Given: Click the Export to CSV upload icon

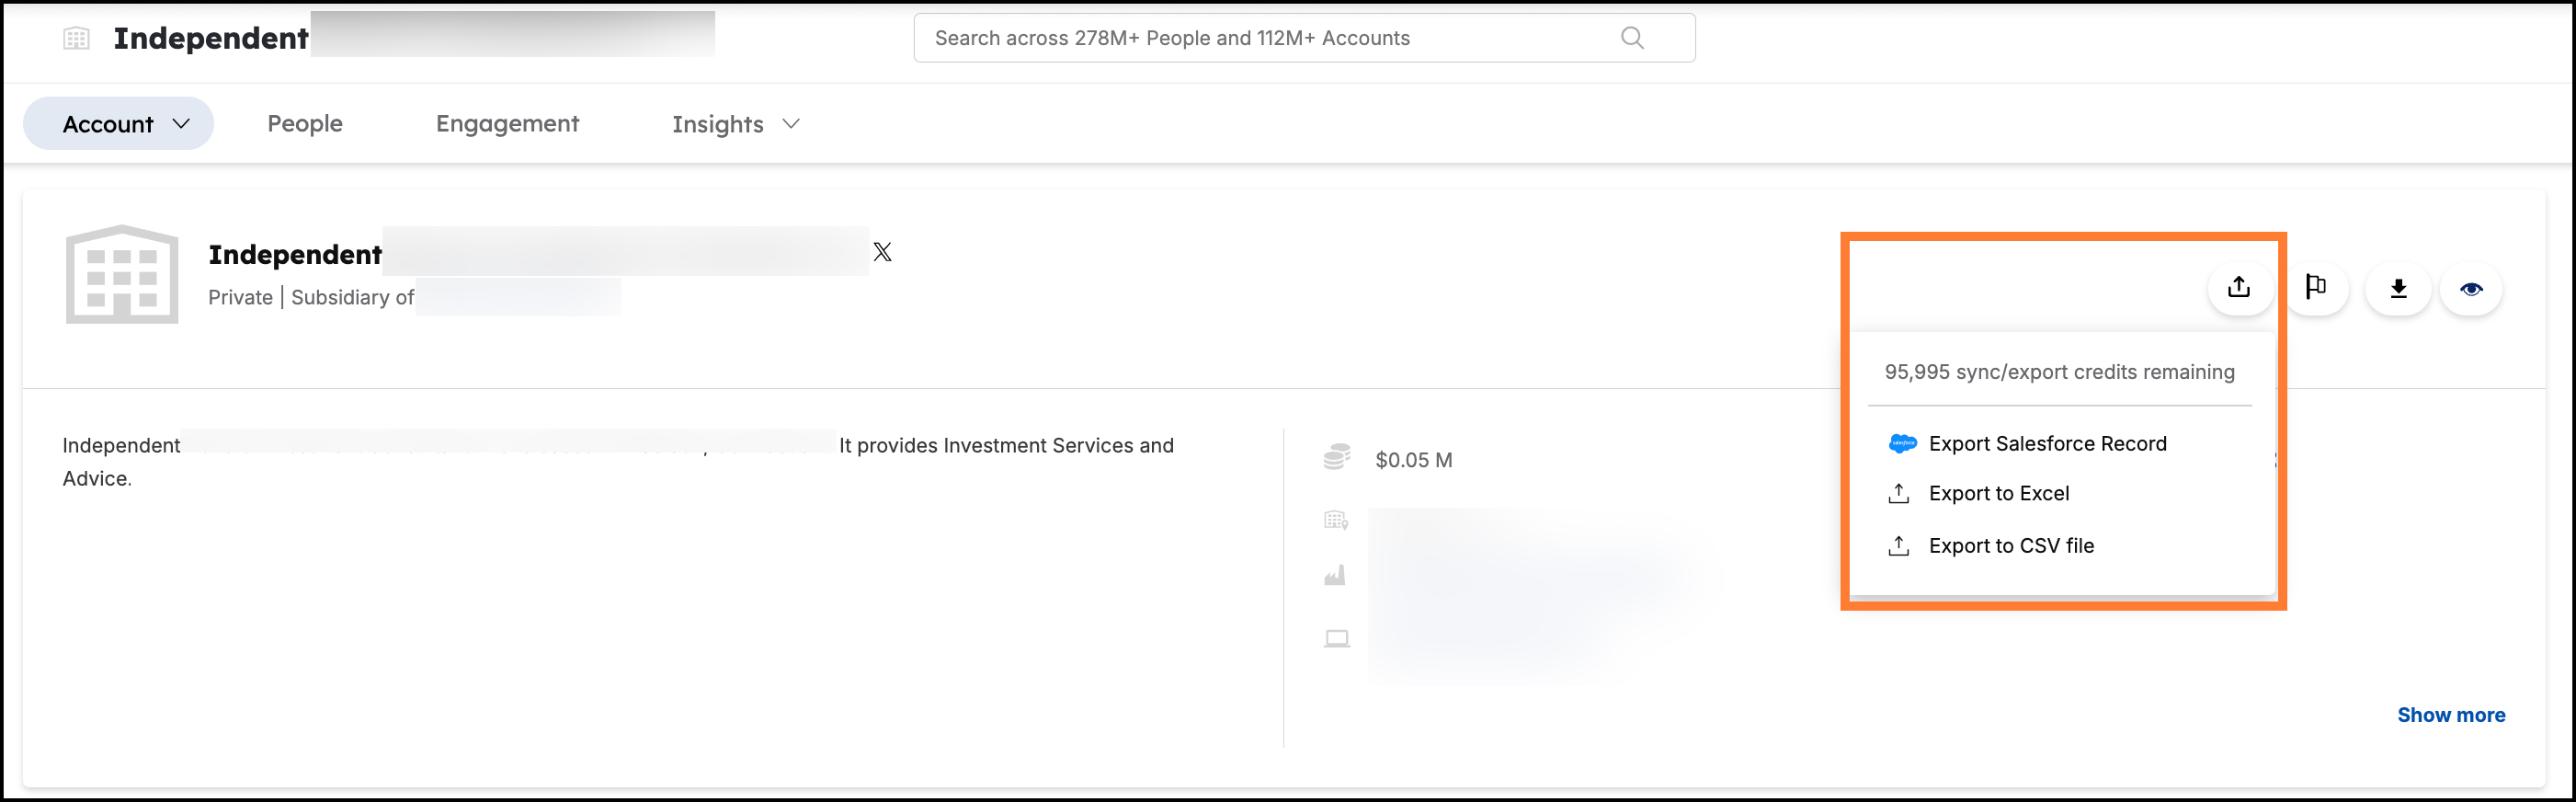Looking at the screenshot, I should pyautogui.click(x=1898, y=546).
